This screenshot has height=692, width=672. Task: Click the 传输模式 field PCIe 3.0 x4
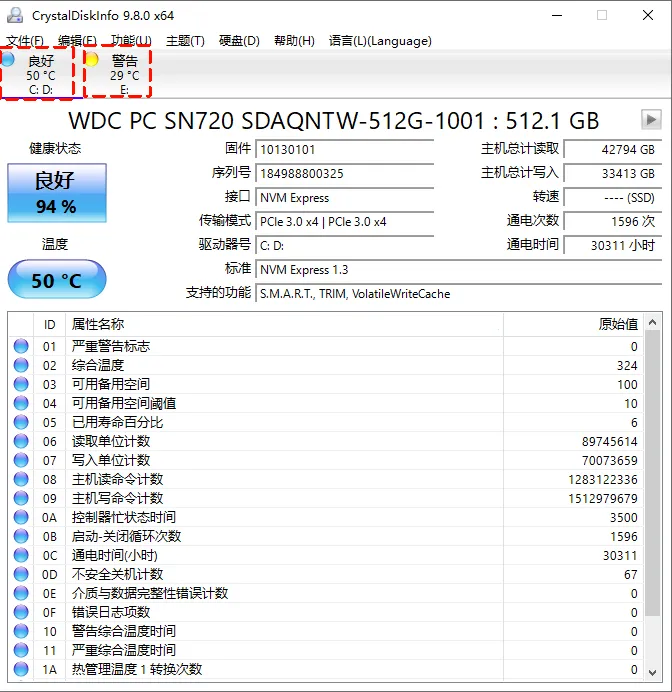345,222
